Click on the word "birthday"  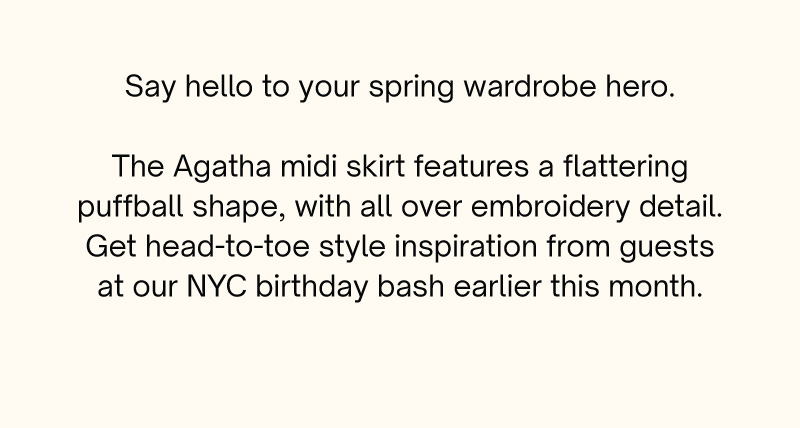311,288
